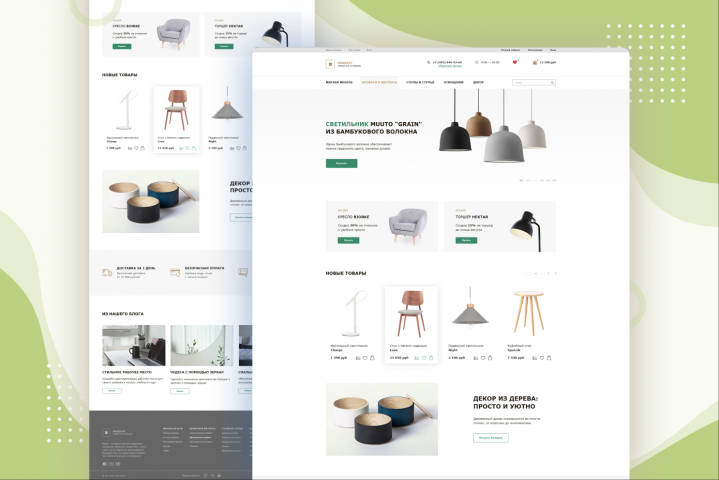Open the СТОЛЫ И СТУЛЬЯ menu item
719x480 pixels.
420,83
